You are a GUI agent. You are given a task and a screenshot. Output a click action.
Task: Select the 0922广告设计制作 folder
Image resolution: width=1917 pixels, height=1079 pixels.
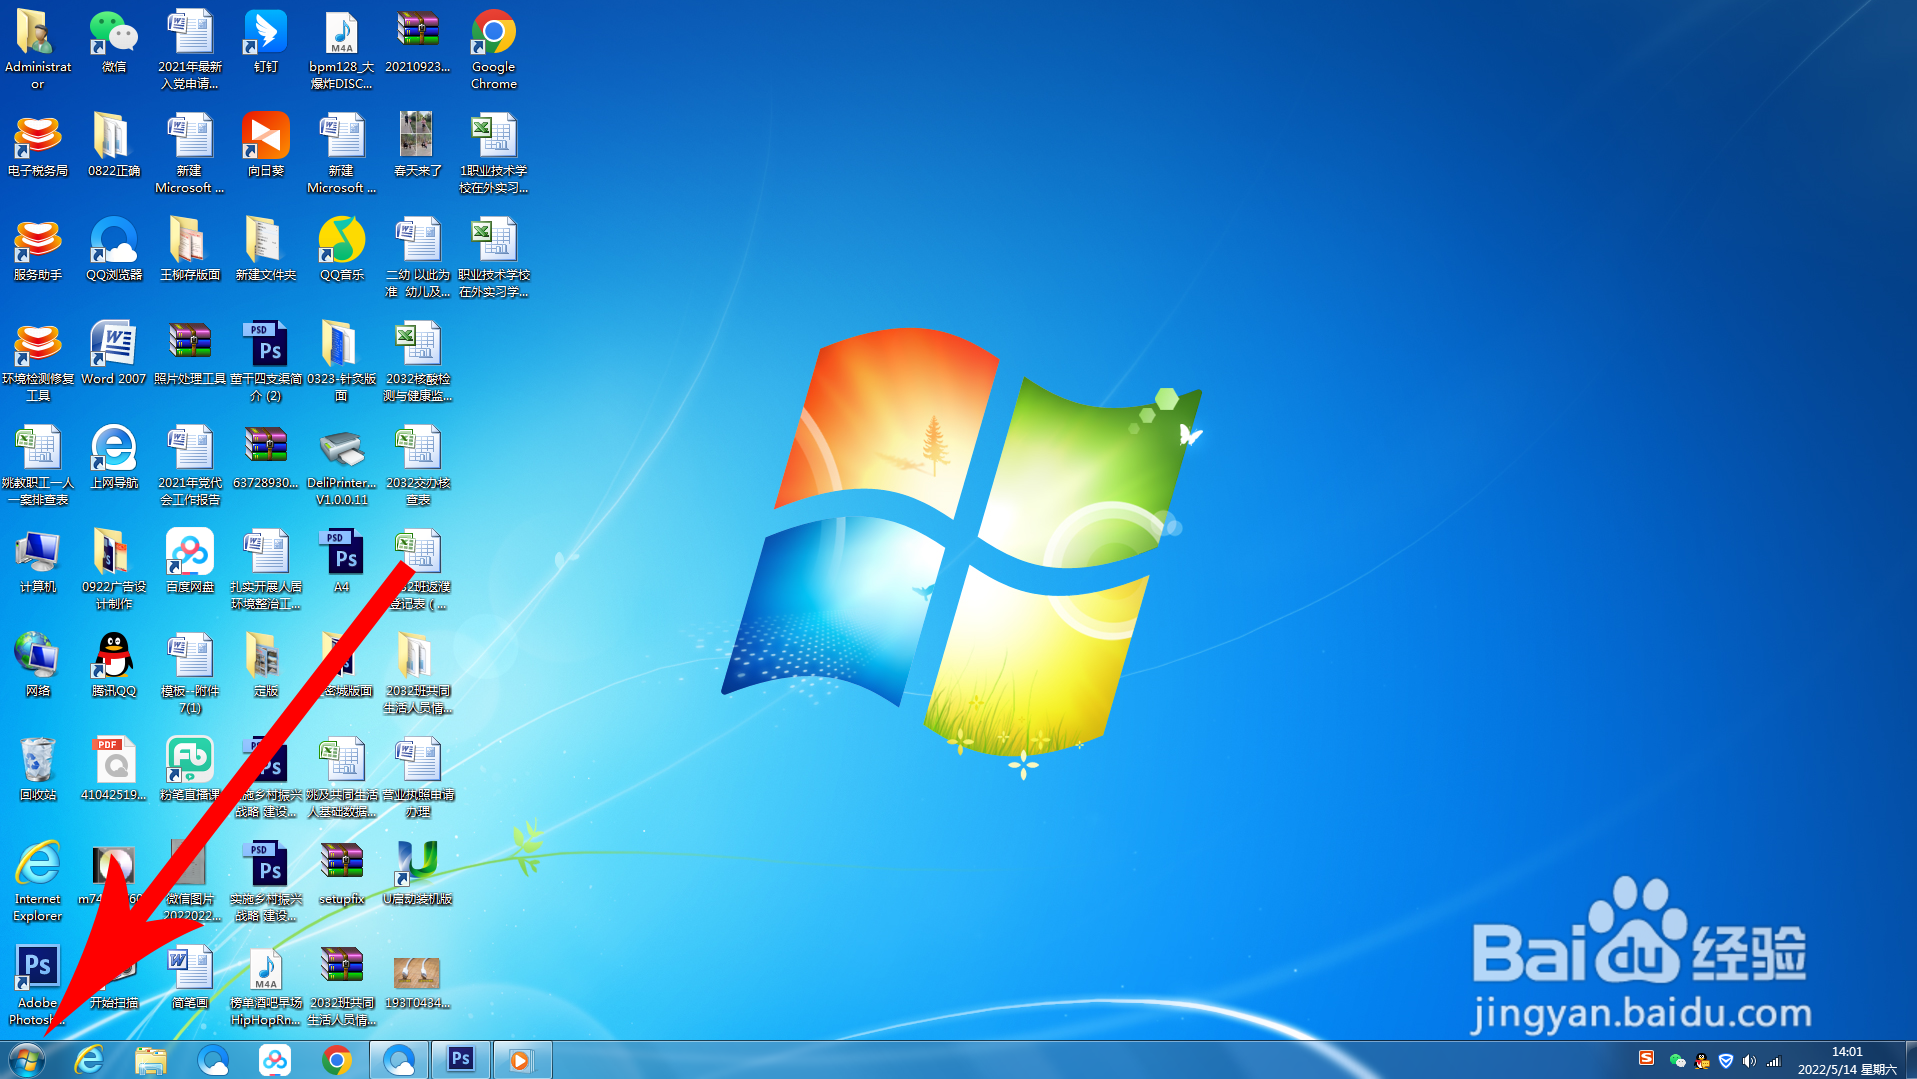[x=114, y=570]
